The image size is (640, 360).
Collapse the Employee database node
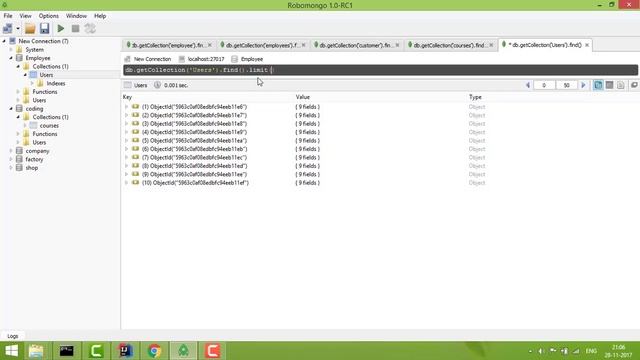tap(11, 58)
